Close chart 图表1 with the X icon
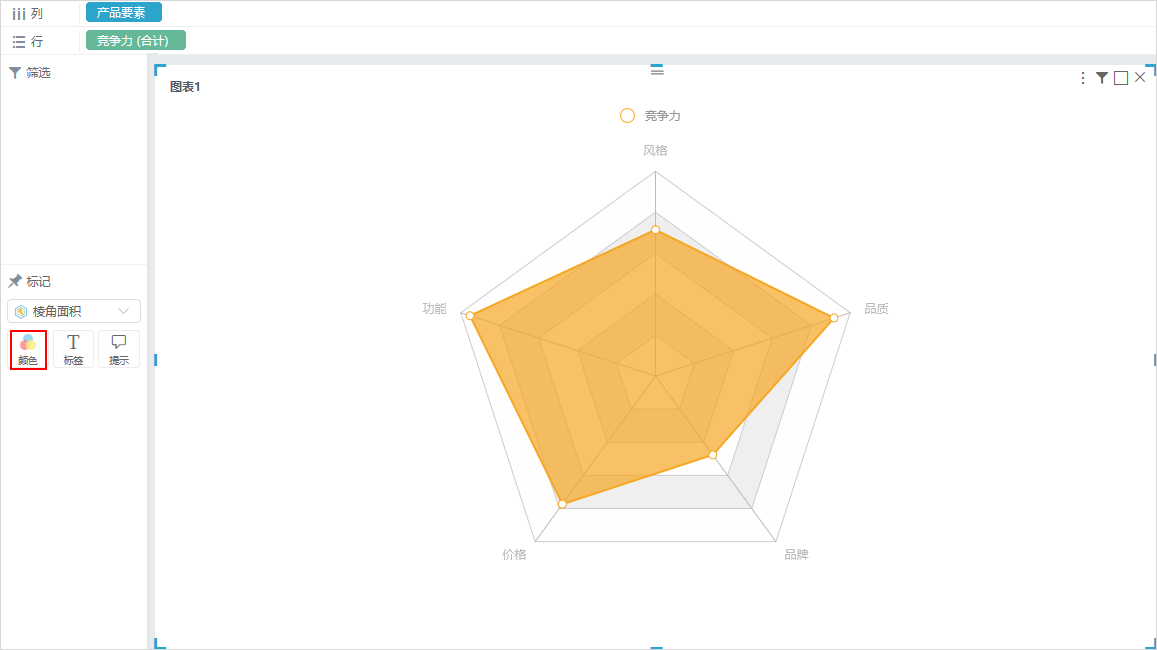 tap(1140, 77)
